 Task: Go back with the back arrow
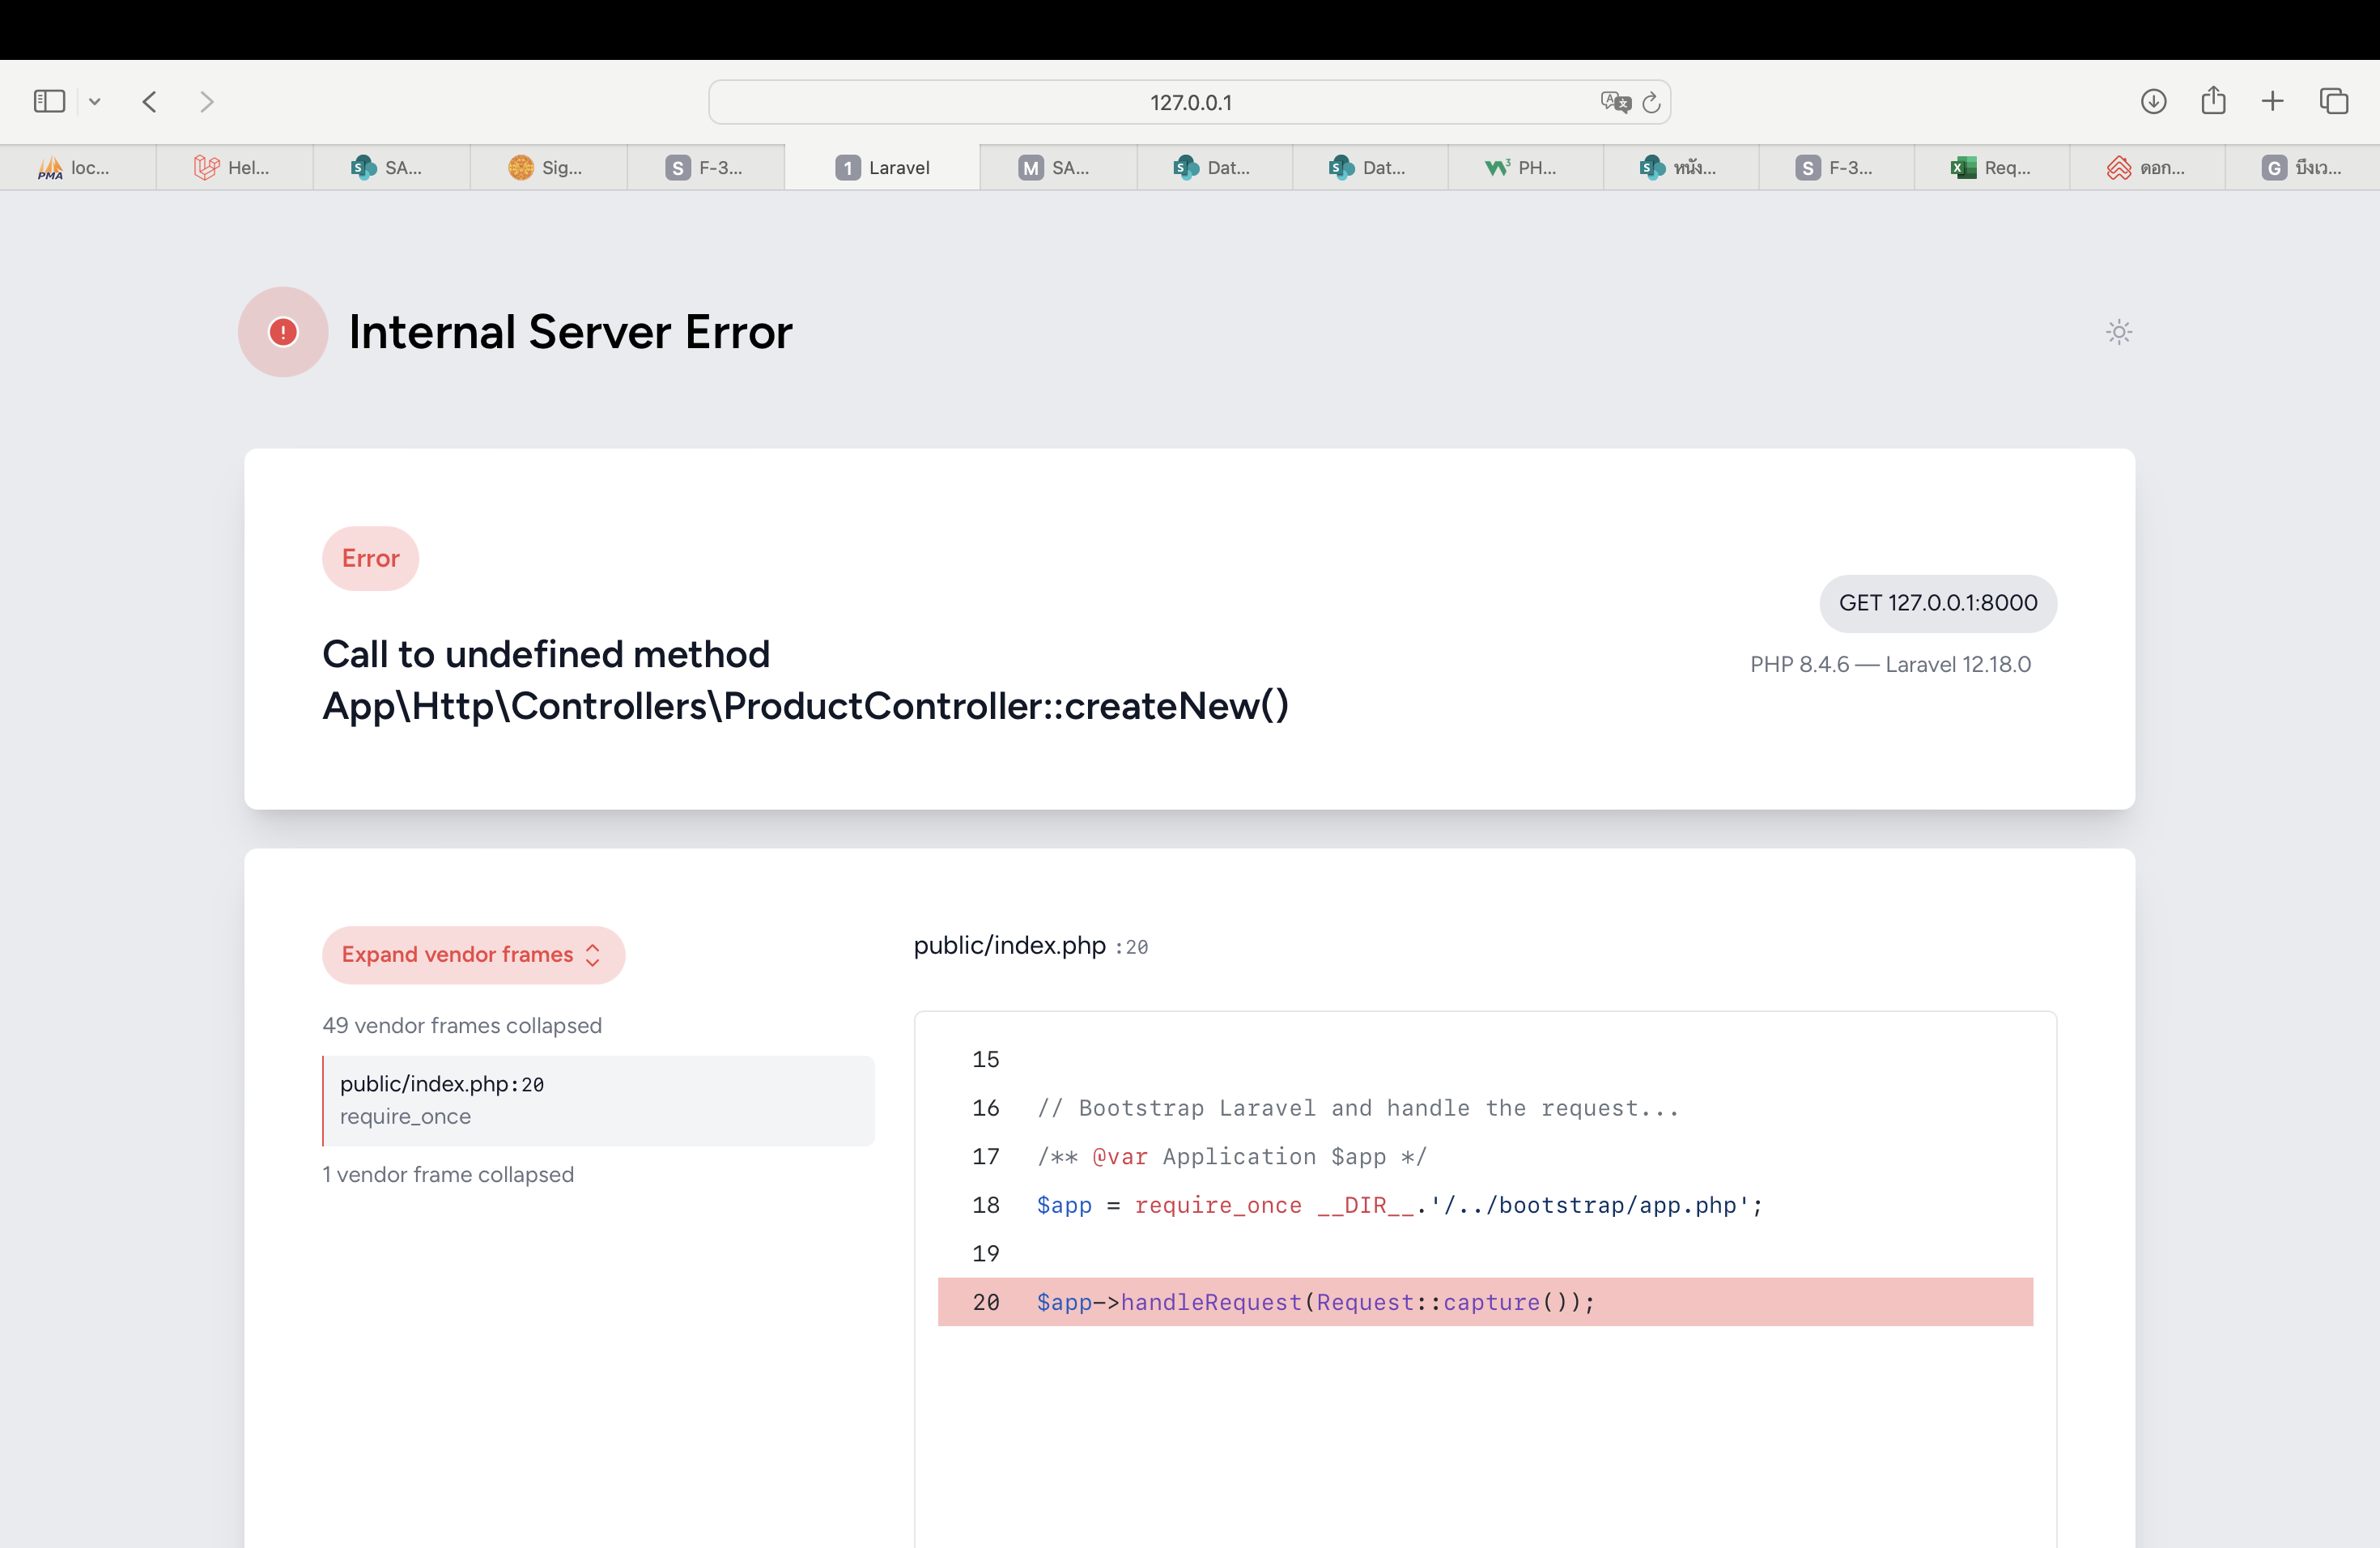[150, 101]
